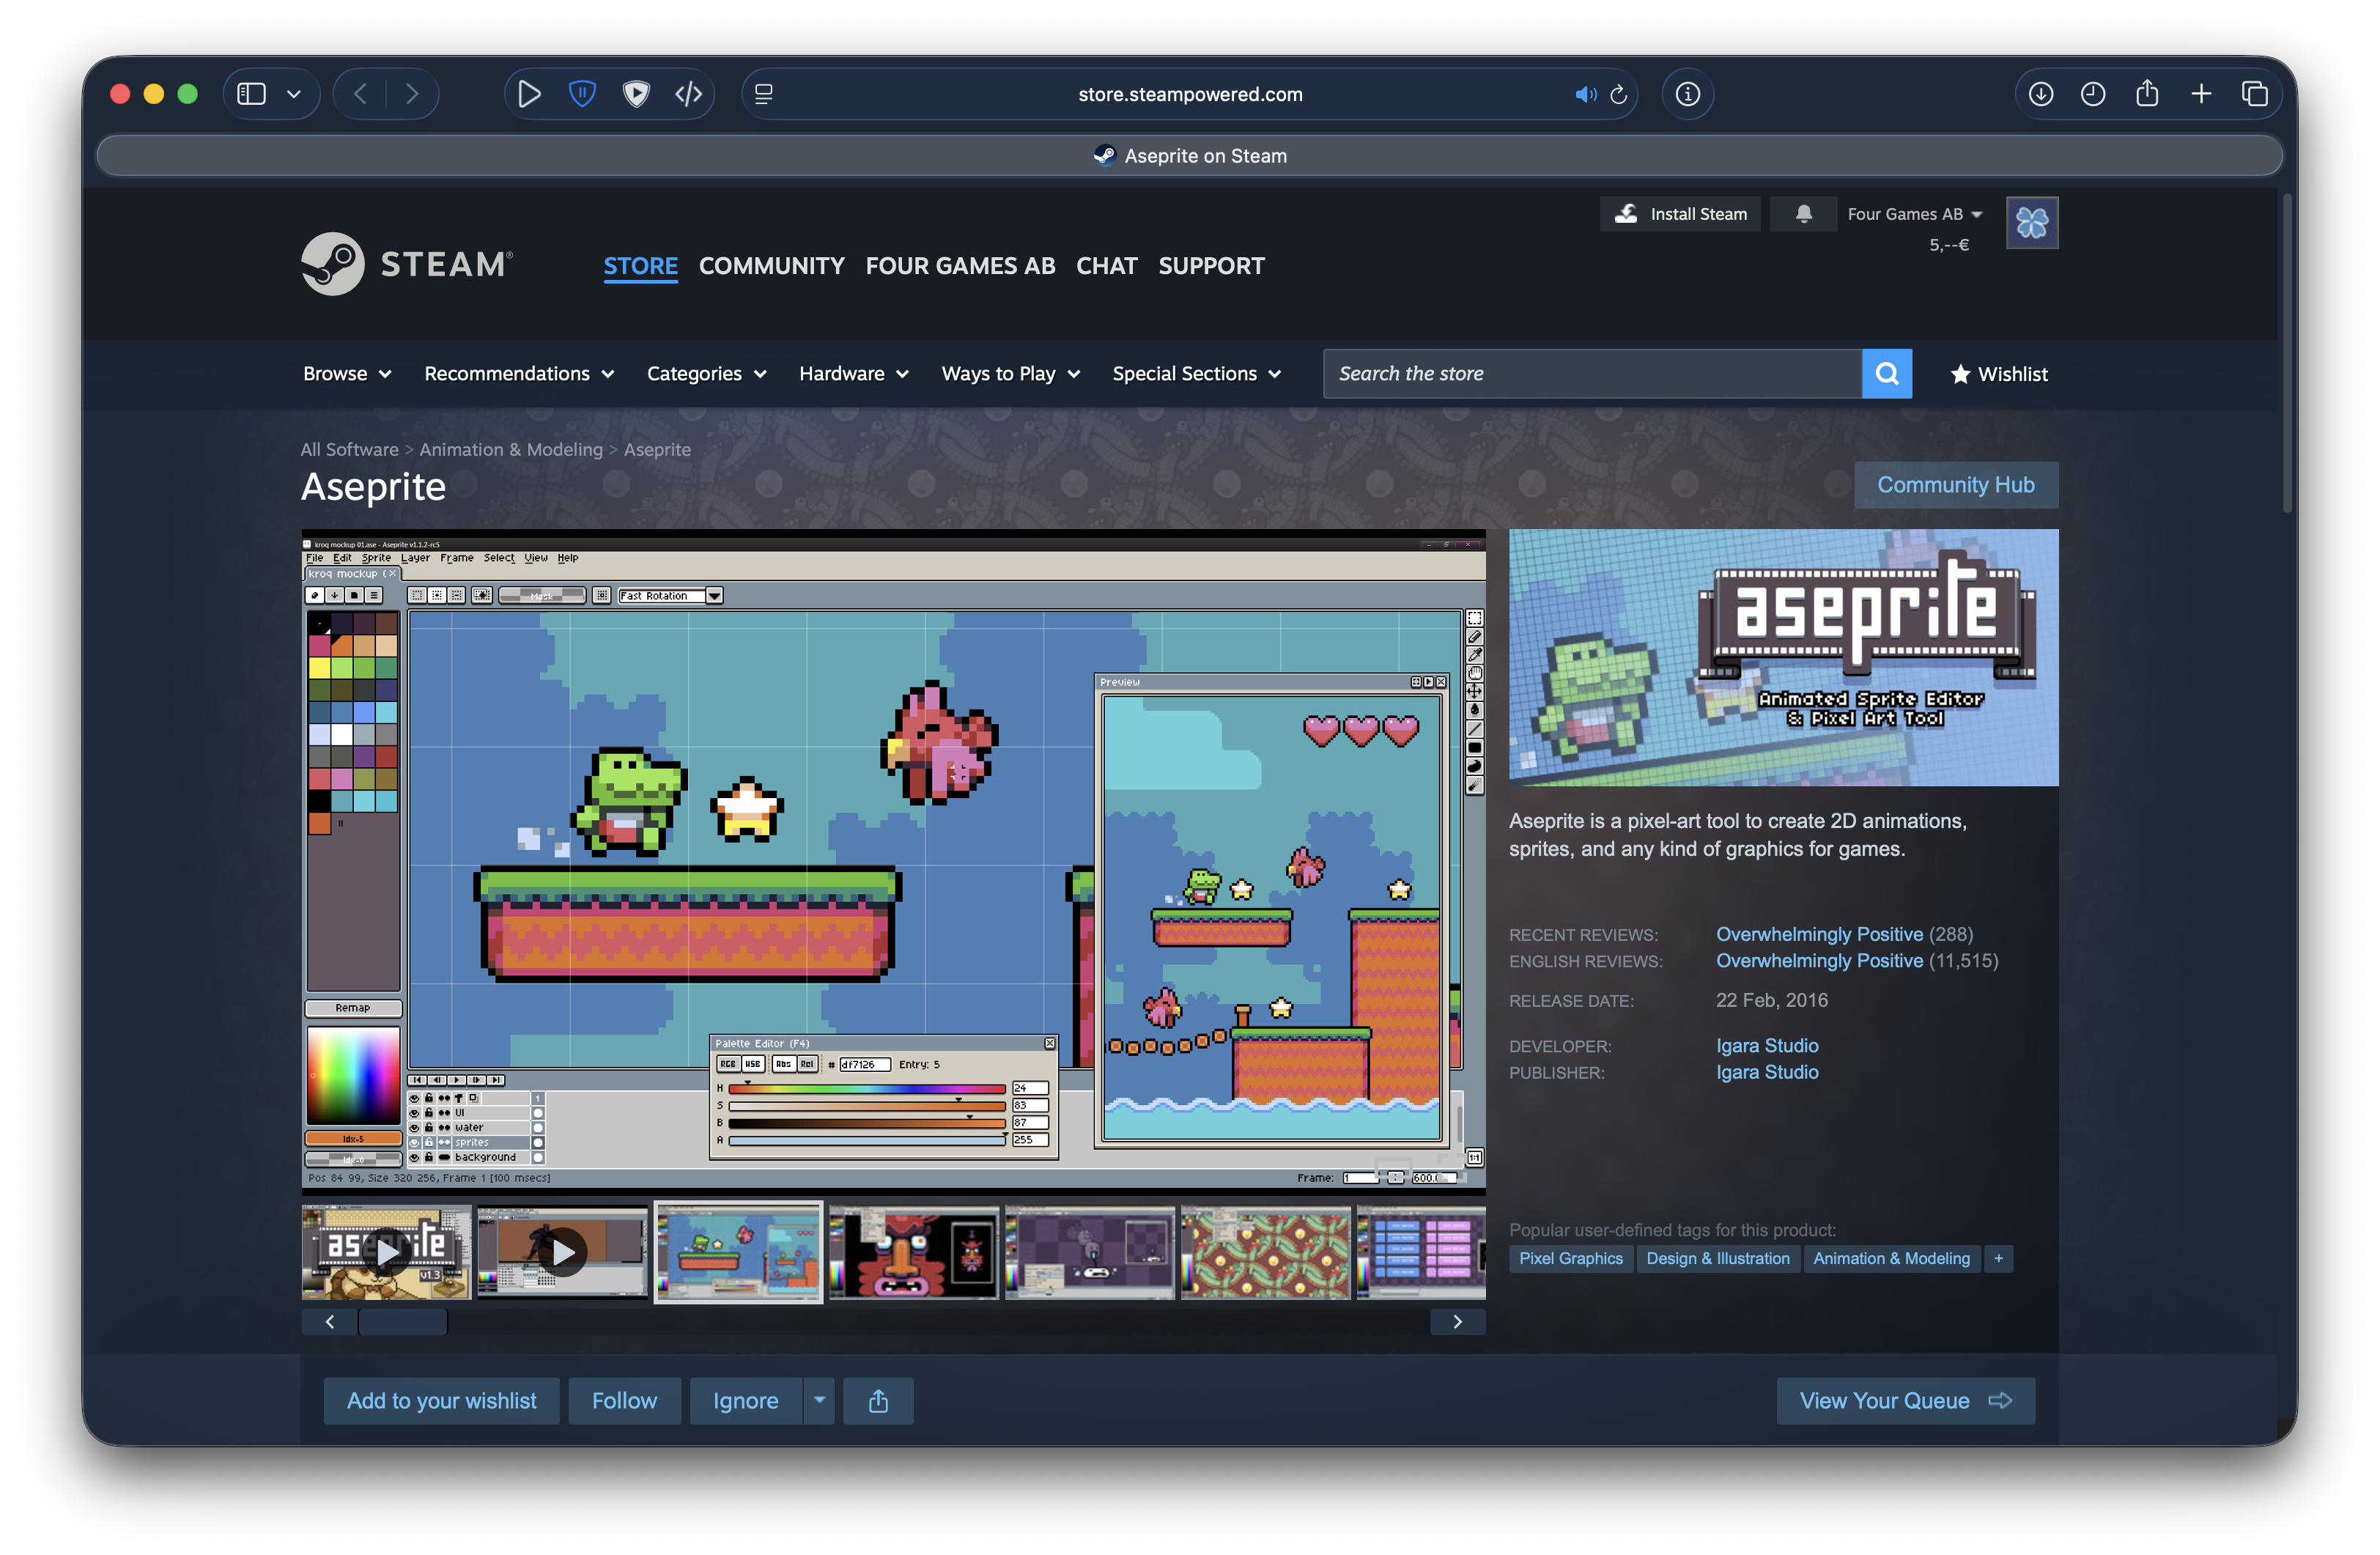Follow the Animation & Modeling breadcrumb
This screenshot has height=1555, width=2380.
pos(511,450)
